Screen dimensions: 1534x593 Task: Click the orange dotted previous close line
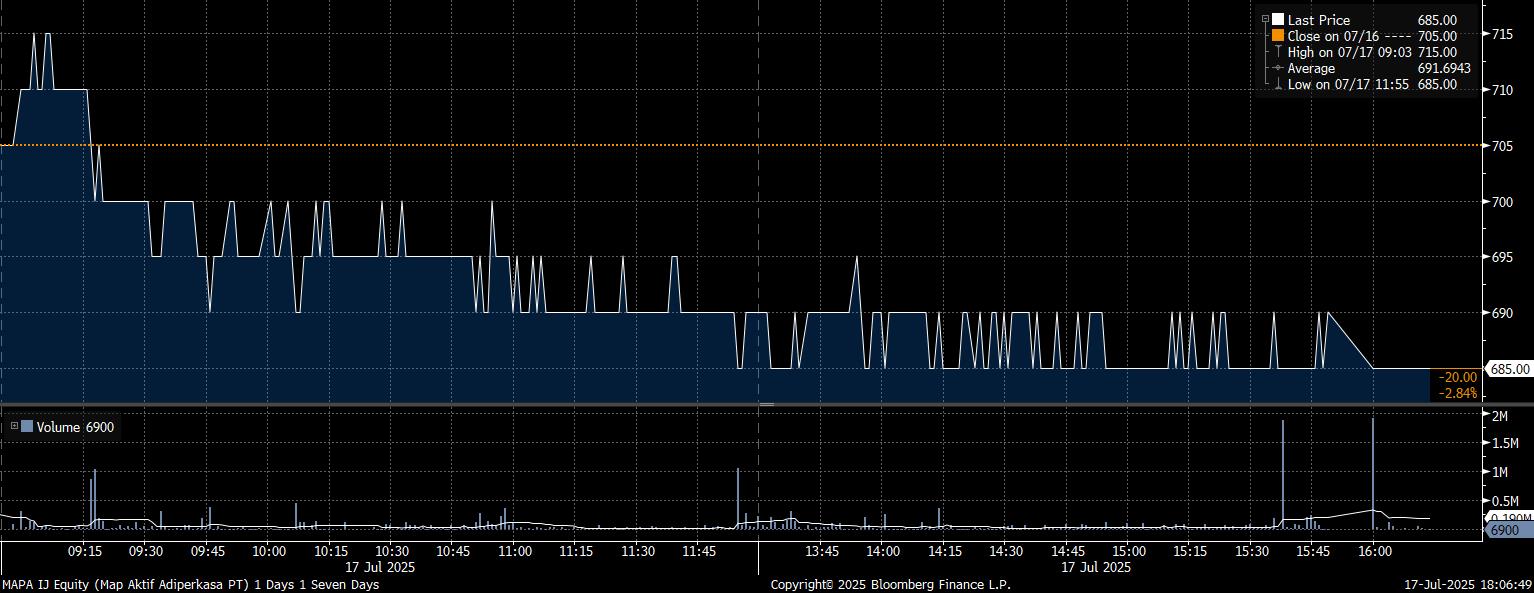click(x=600, y=146)
